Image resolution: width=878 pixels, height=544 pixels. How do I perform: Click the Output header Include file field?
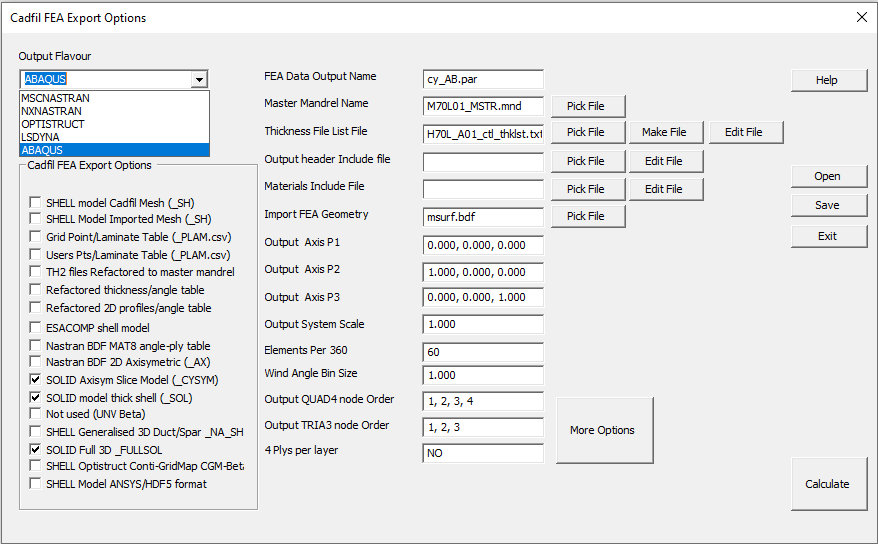(483, 162)
